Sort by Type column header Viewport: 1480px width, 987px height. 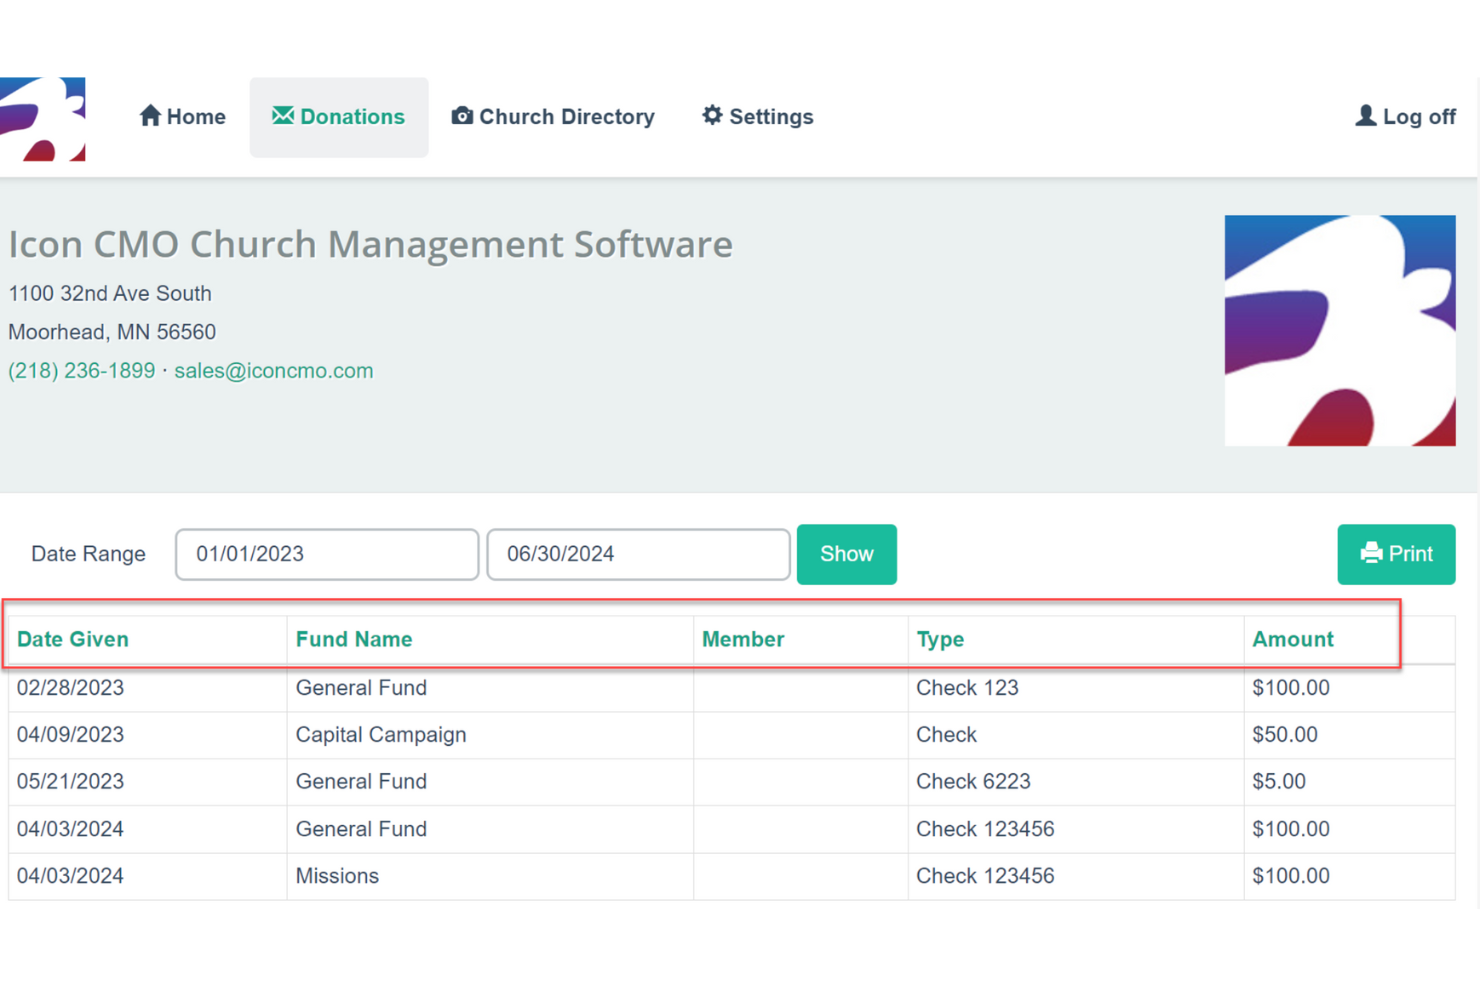pos(940,639)
